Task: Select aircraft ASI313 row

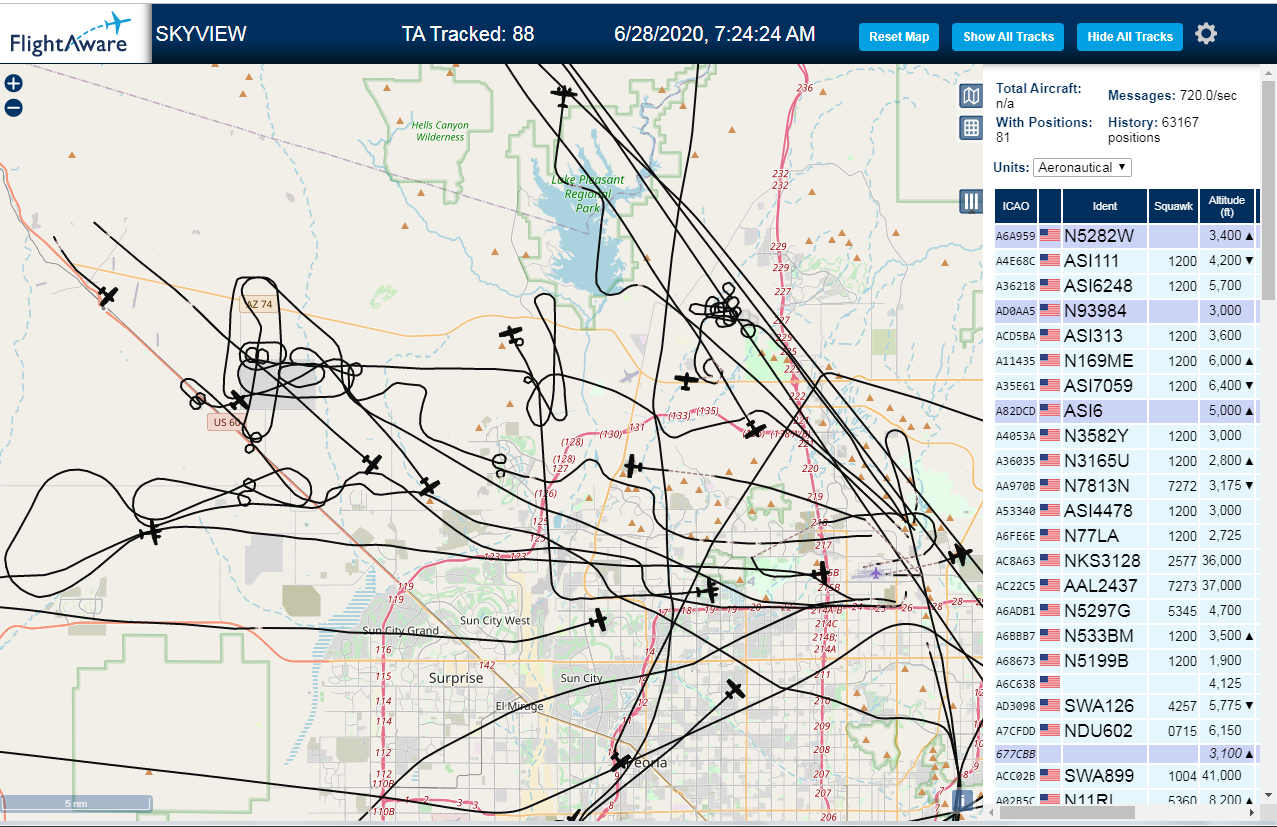Action: point(1125,336)
